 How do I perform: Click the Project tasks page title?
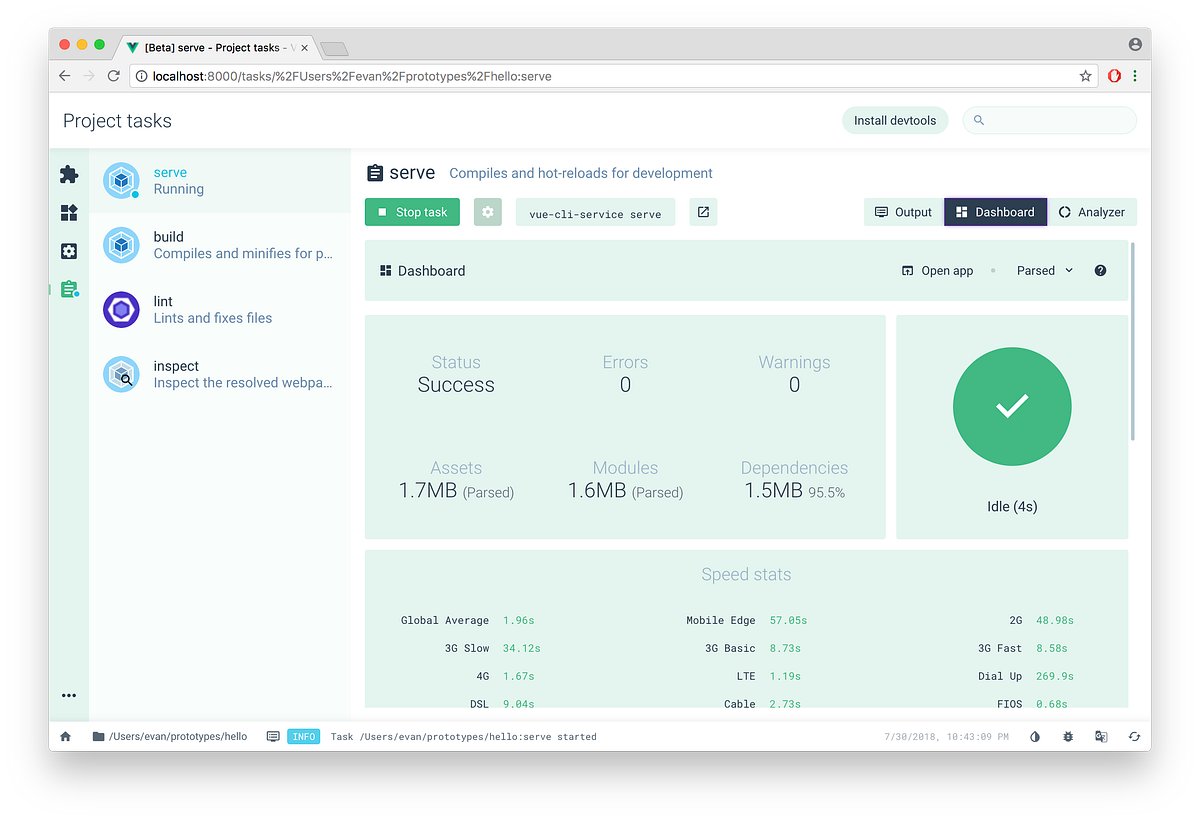(117, 121)
